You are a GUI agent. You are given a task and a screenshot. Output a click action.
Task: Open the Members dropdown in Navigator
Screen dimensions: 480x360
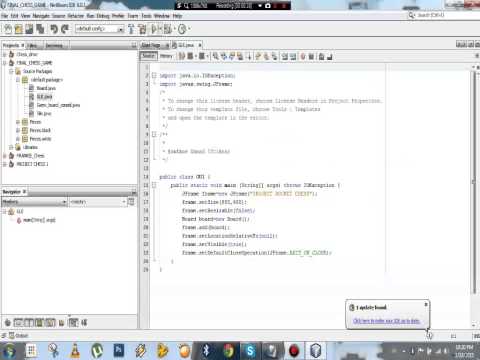[x=34, y=202]
